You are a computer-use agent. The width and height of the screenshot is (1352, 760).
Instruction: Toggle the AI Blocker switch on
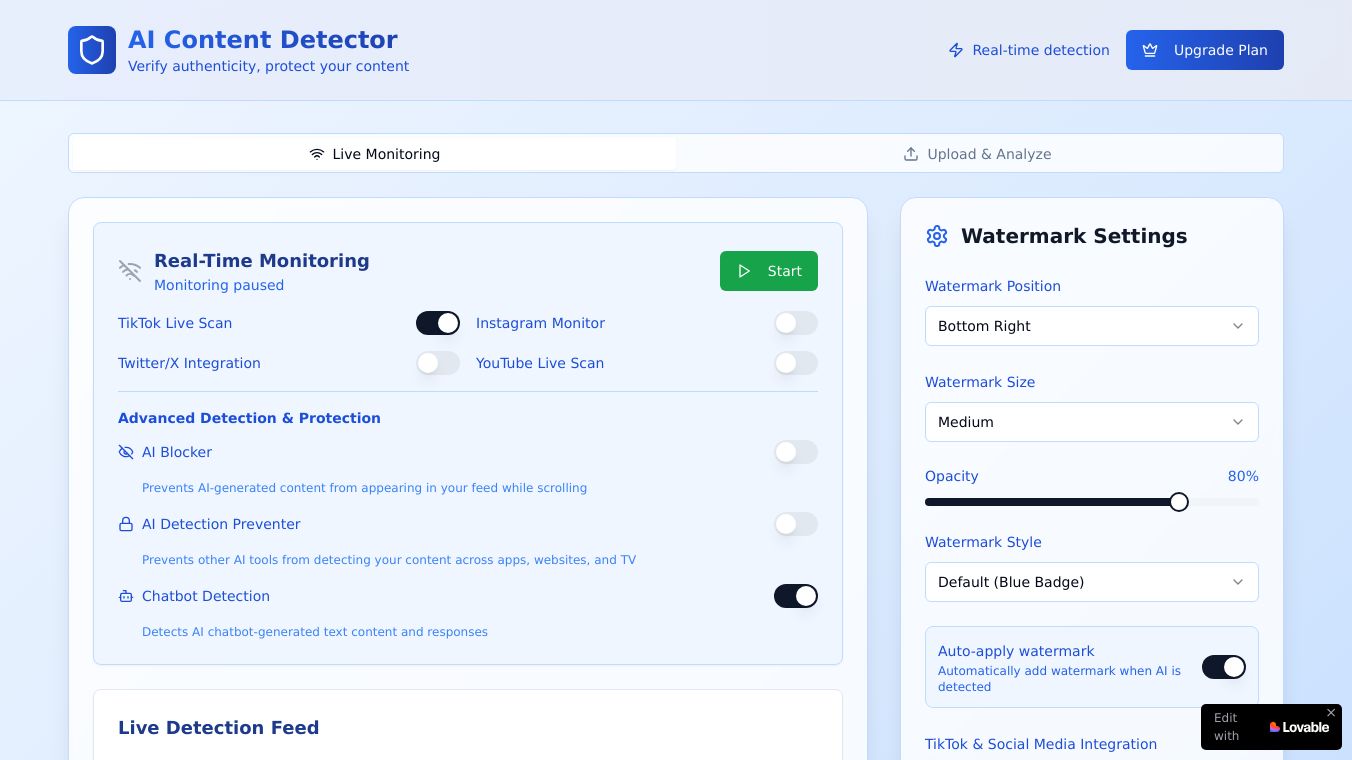point(796,452)
